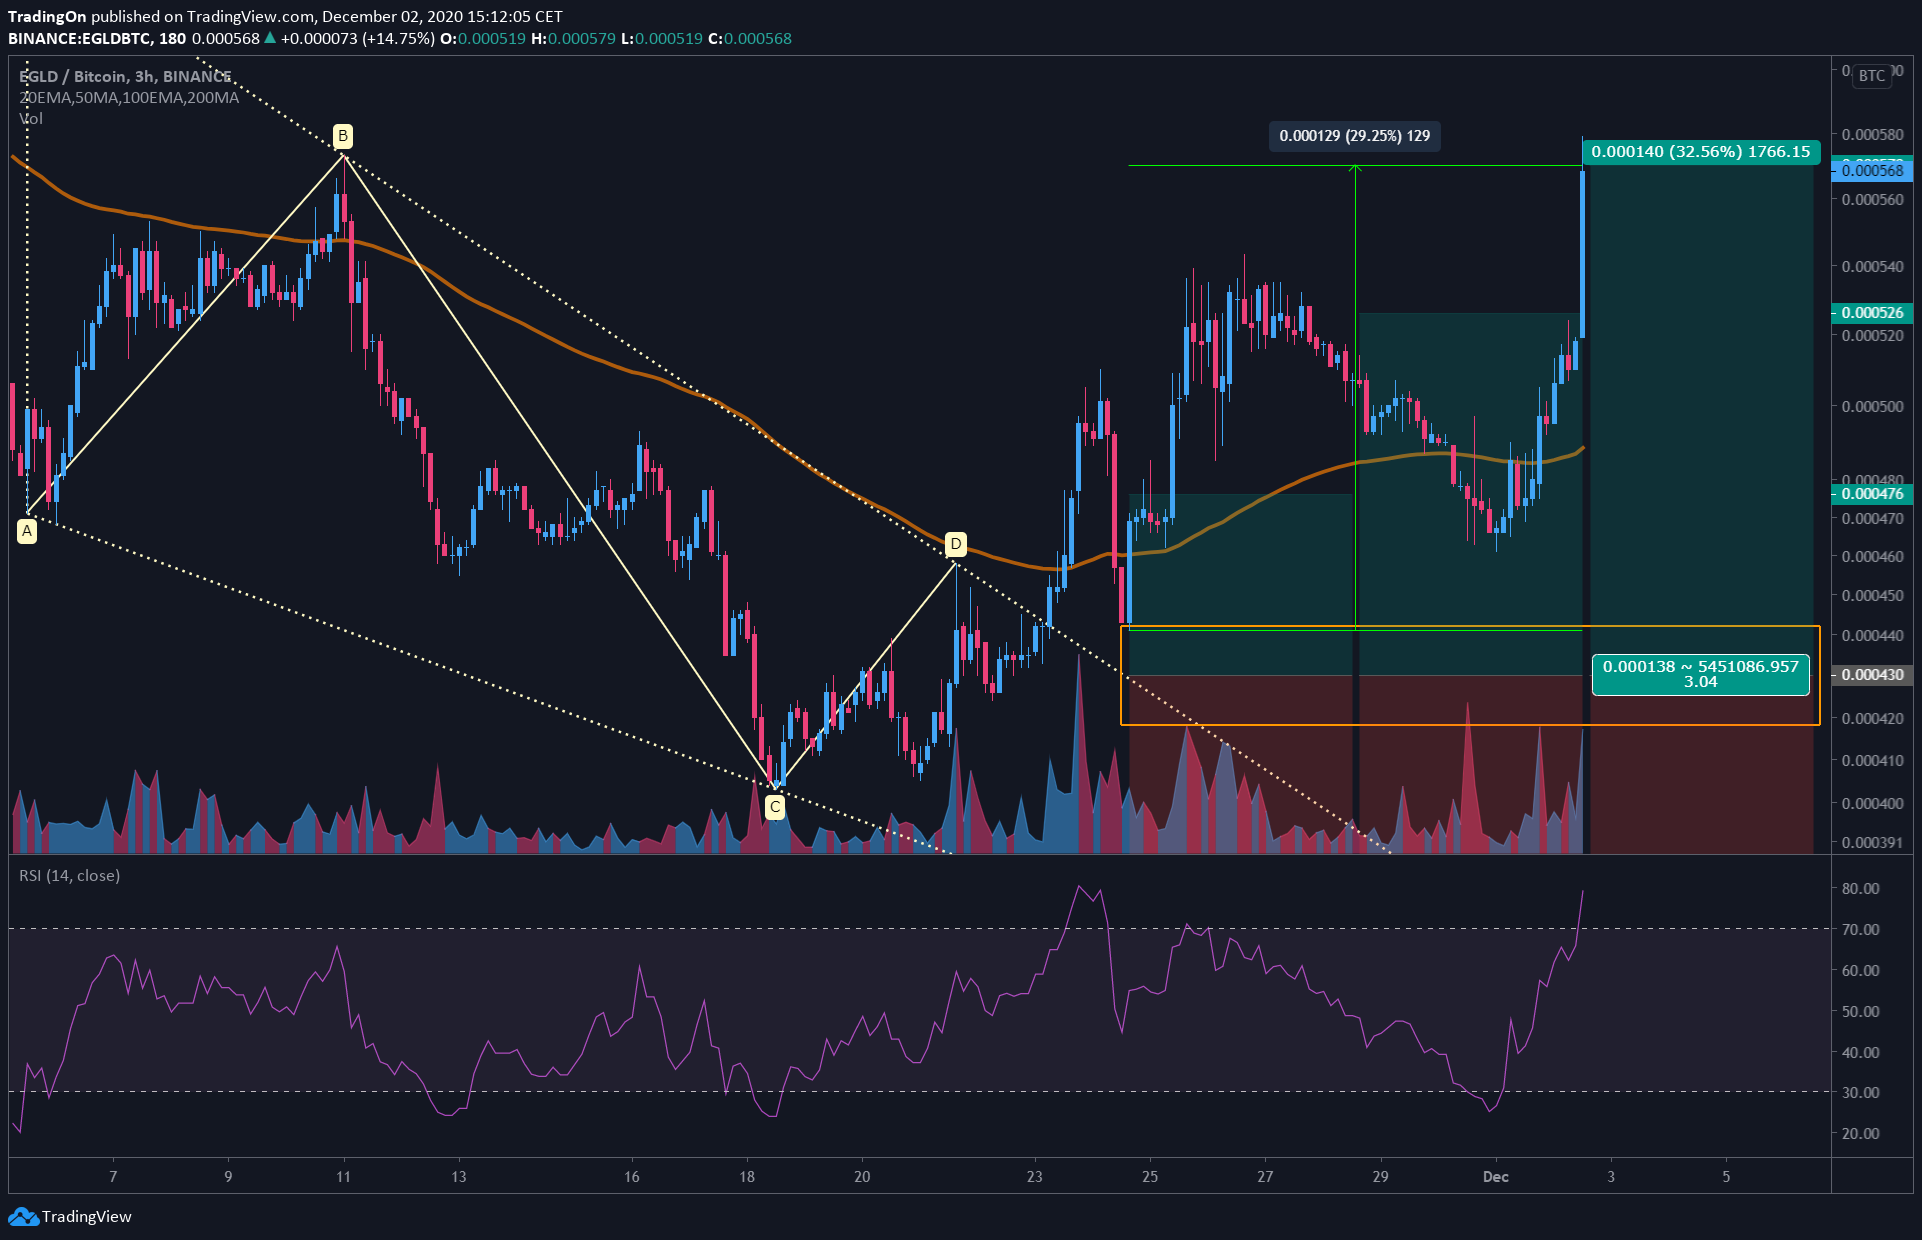The width and height of the screenshot is (1922, 1240).
Task: Click the Vol indicator legend
Action: 31,119
